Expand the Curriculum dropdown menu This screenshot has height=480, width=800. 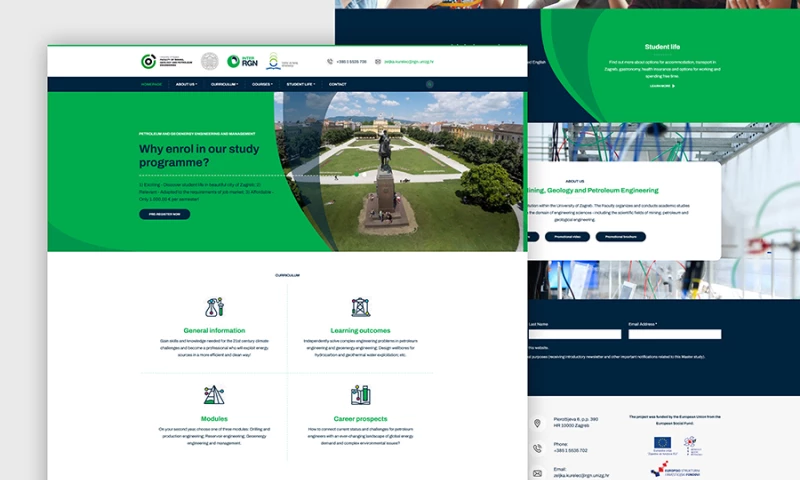(223, 84)
